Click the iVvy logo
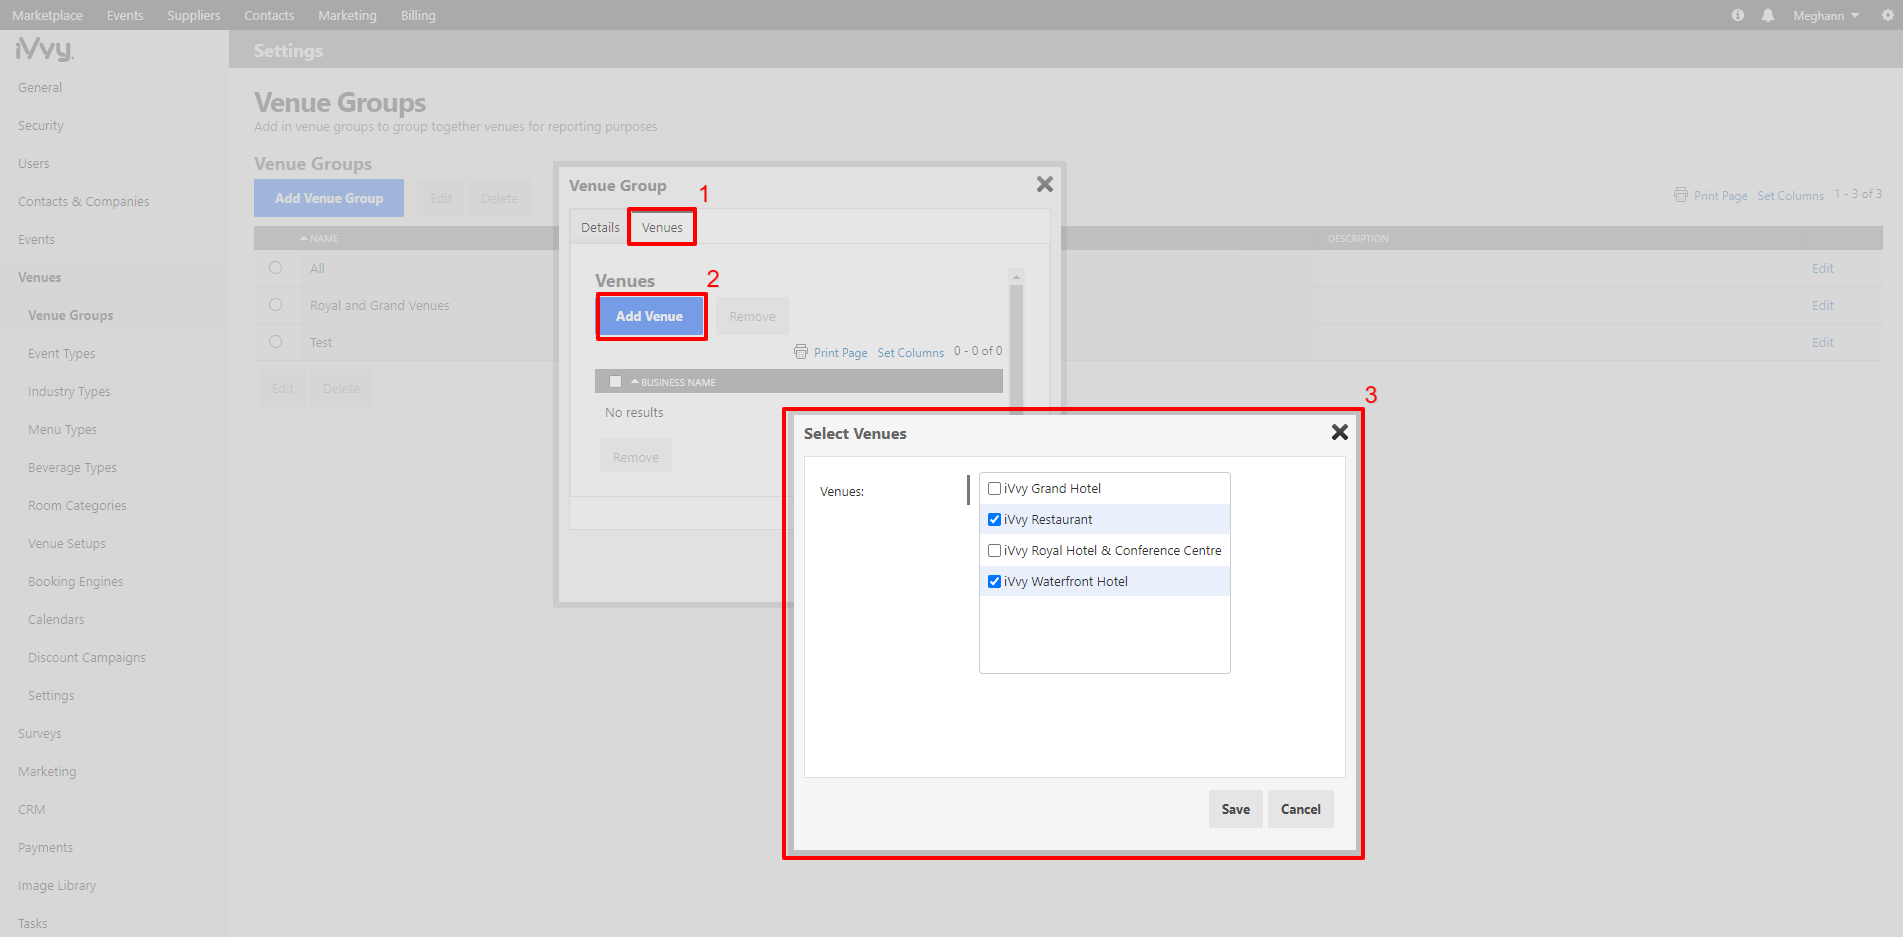1903x937 pixels. (45, 48)
